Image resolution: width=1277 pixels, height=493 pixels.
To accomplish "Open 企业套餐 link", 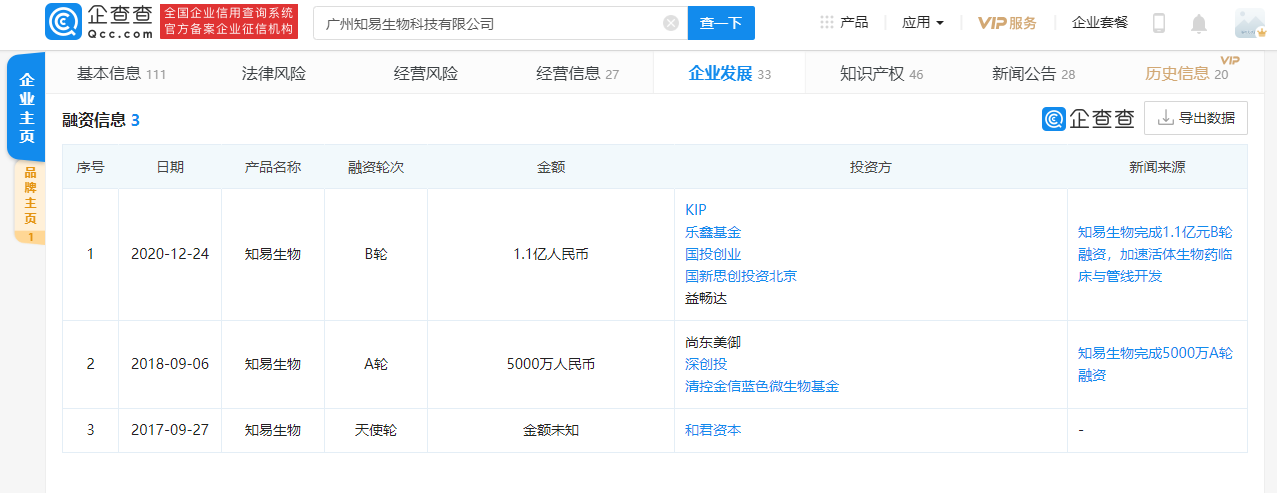I will tap(1100, 23).
